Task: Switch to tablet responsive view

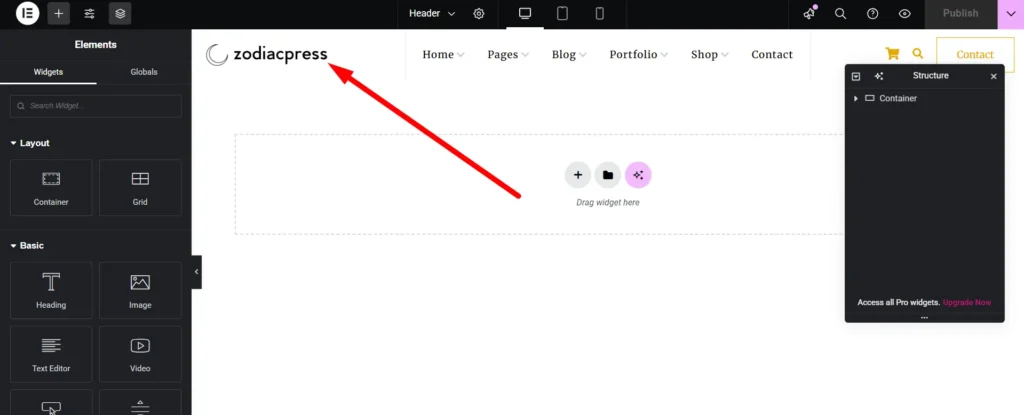Action: [562, 14]
